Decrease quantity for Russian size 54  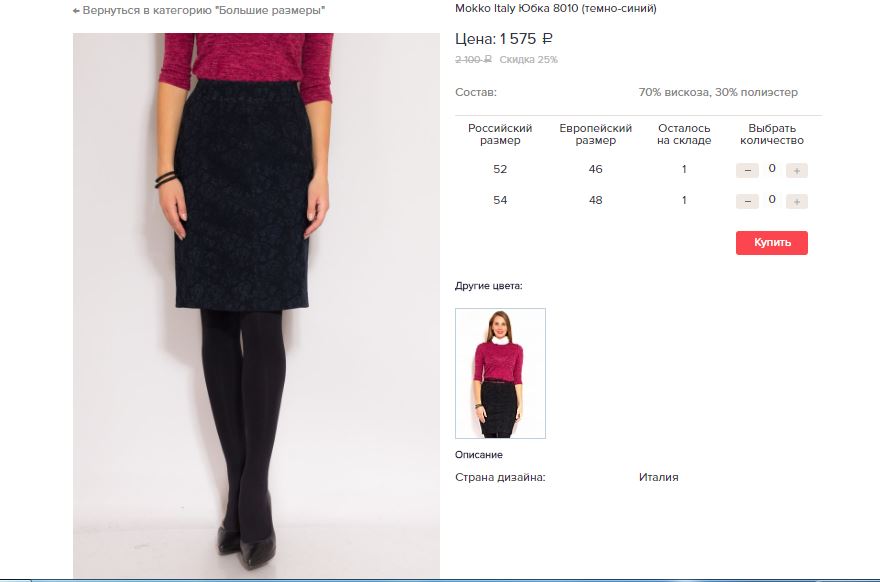pos(747,201)
